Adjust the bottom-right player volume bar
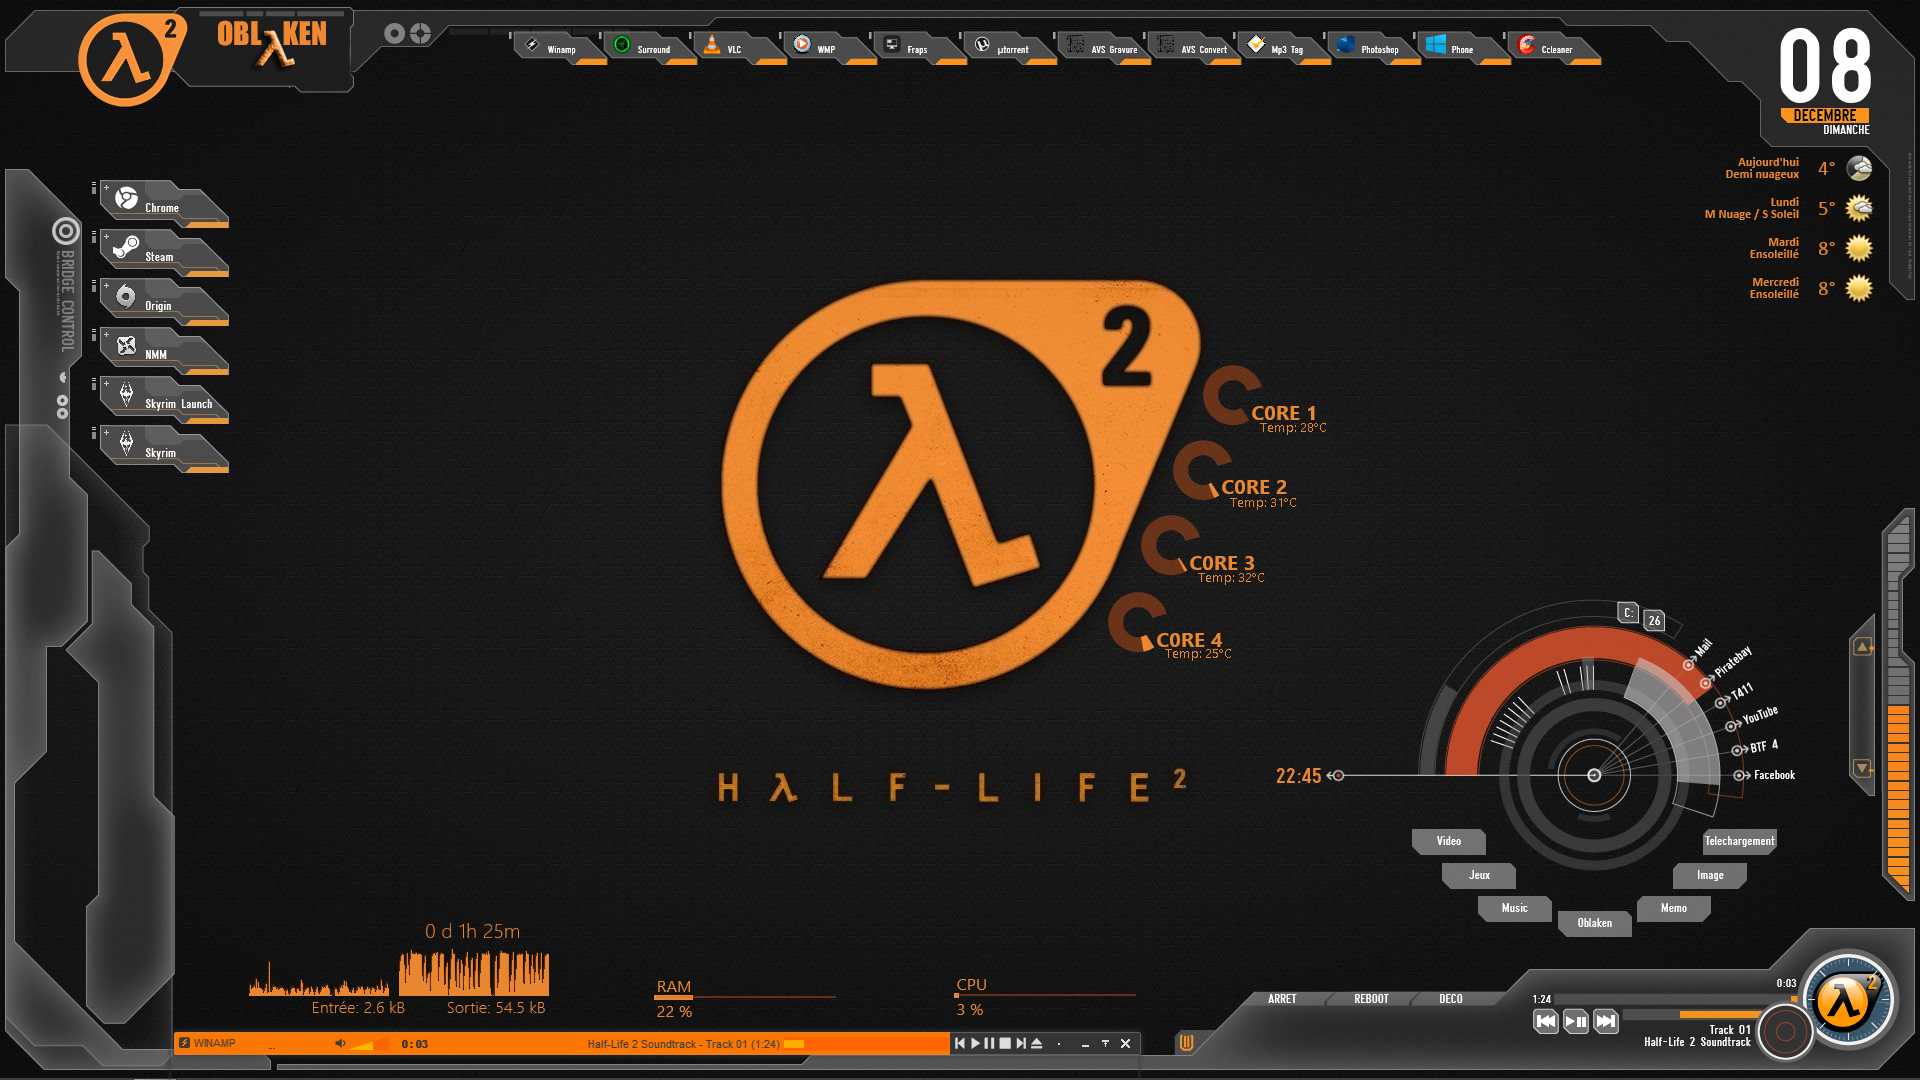 click(1690, 1015)
